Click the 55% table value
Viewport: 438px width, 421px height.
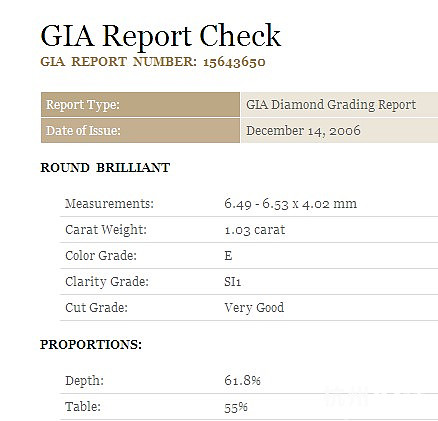pyautogui.click(x=236, y=407)
